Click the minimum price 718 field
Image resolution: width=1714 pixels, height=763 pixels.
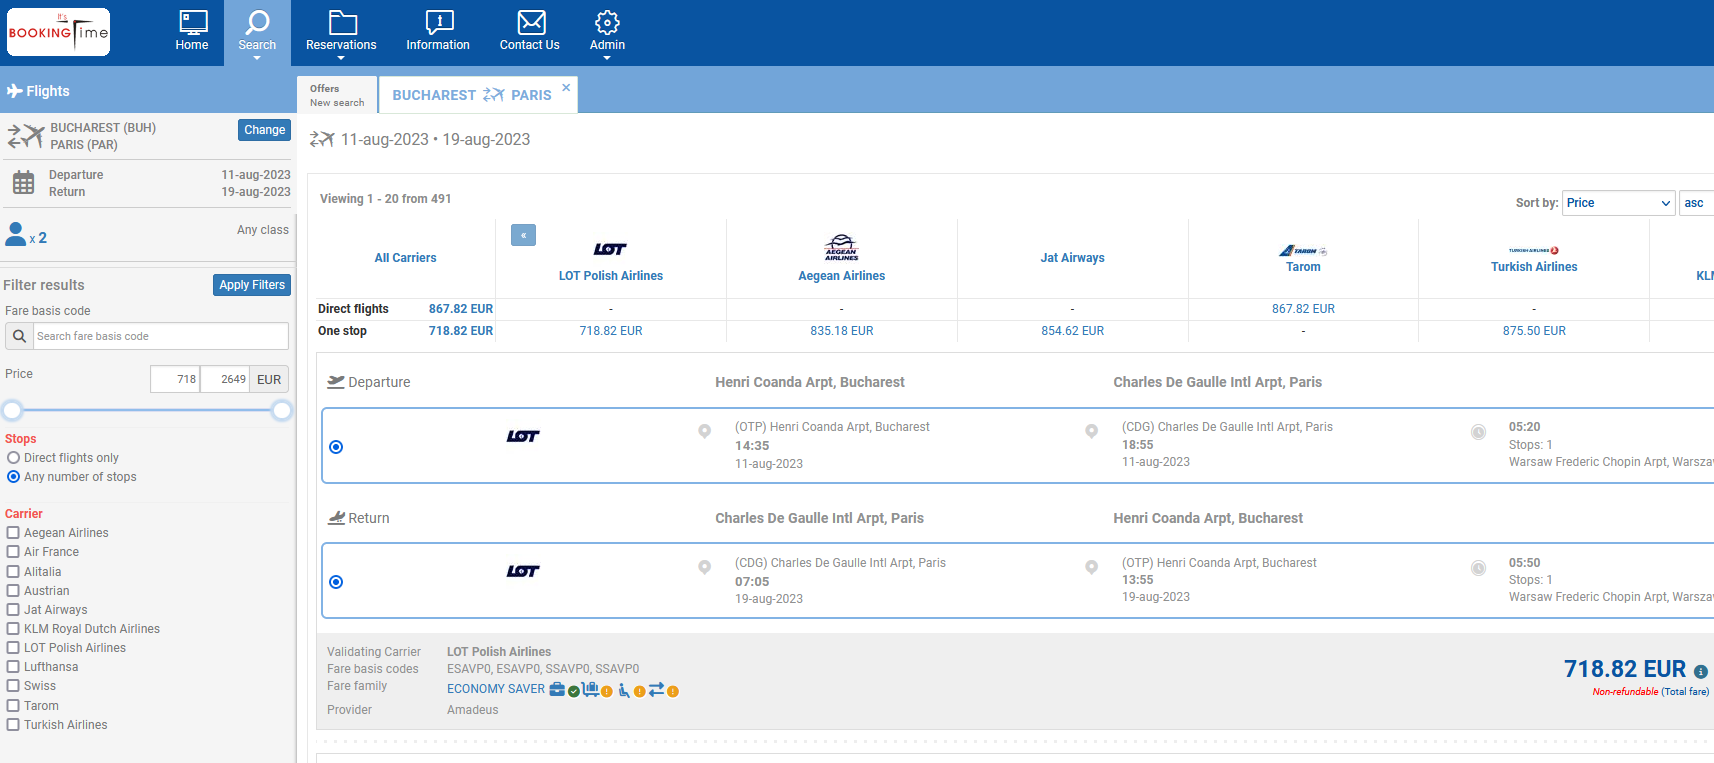point(175,379)
